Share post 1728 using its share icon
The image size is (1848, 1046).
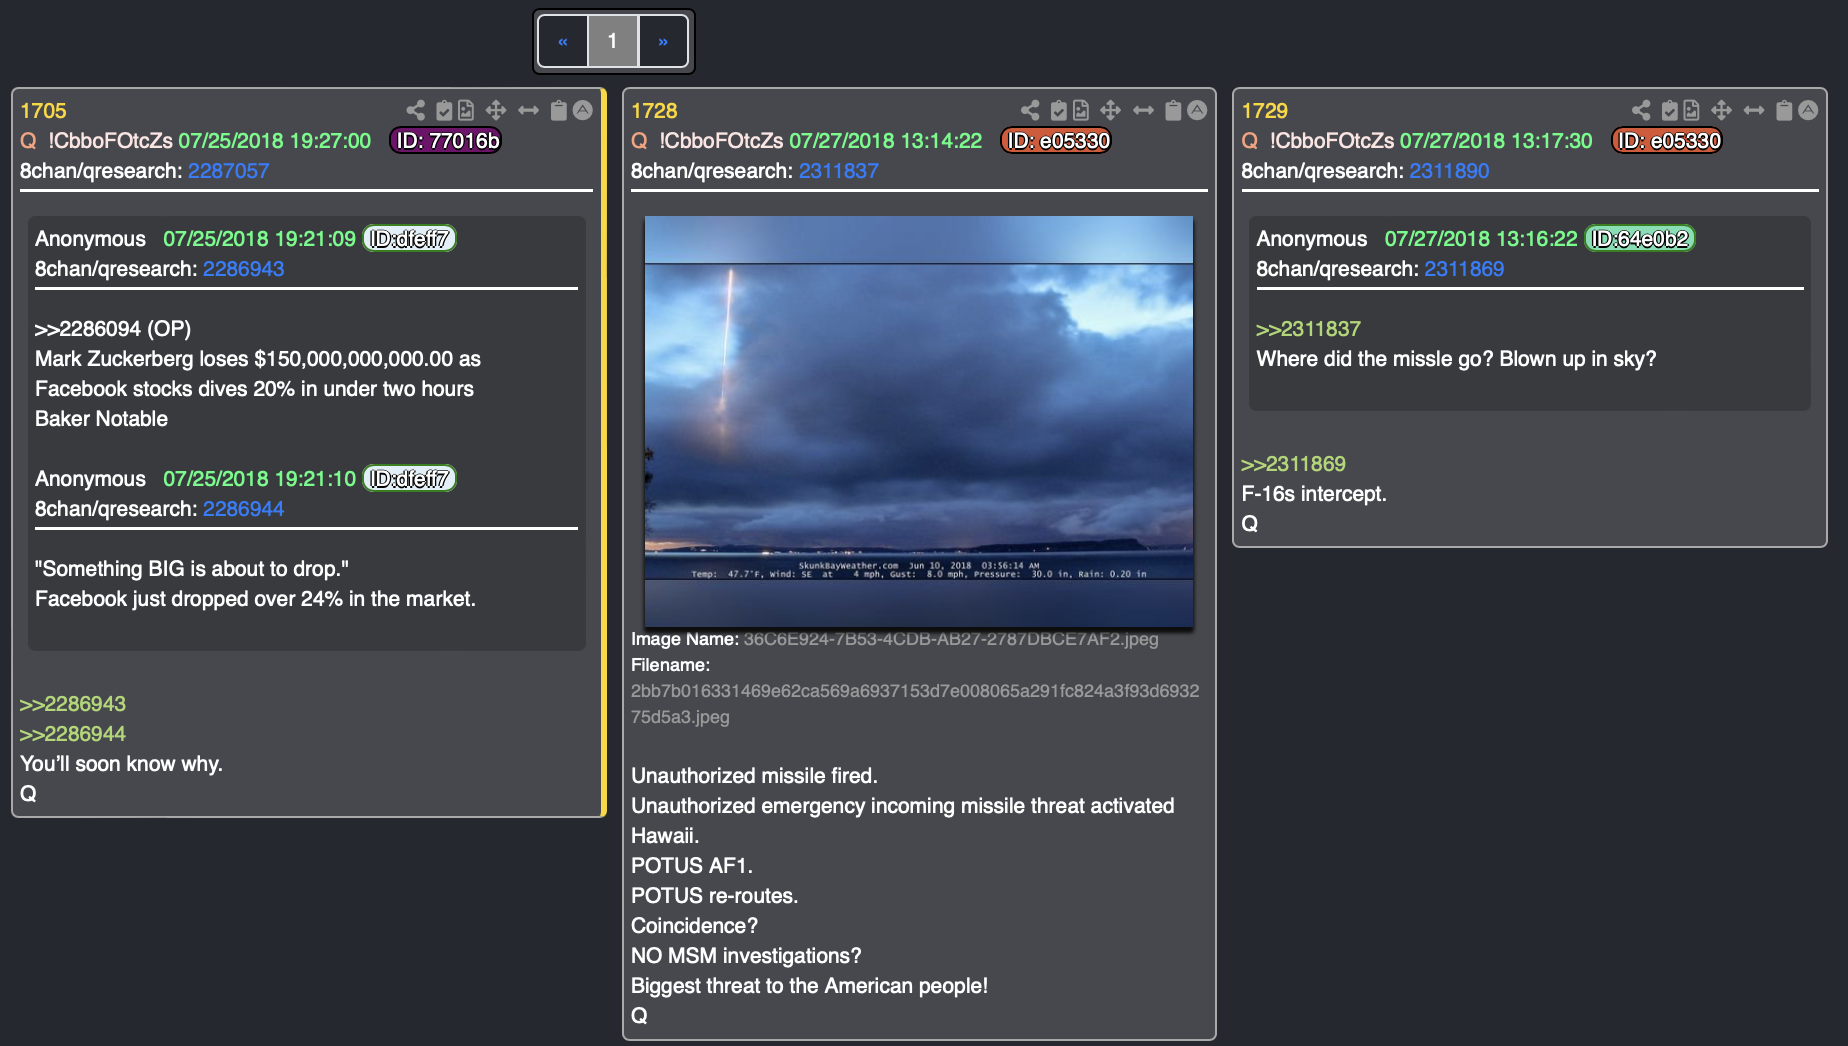click(x=1030, y=110)
